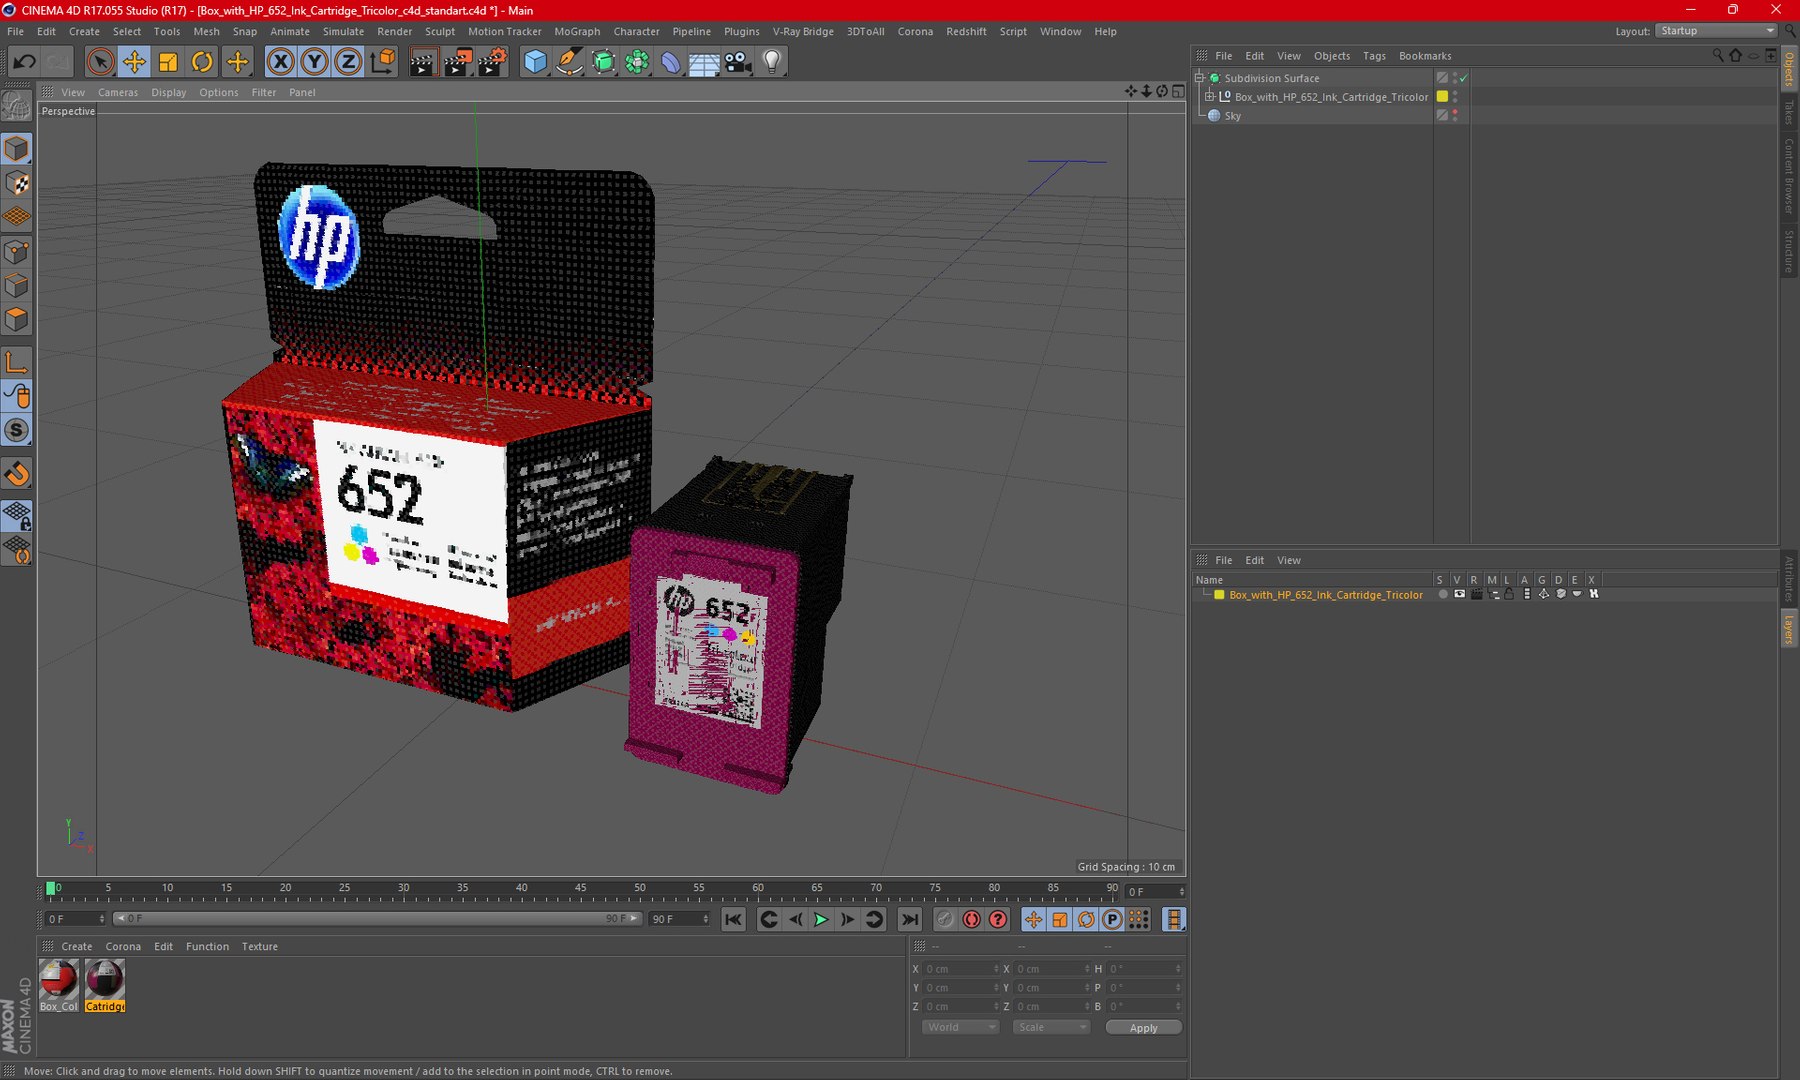
Task: Add a Camera object
Action: (x=738, y=62)
